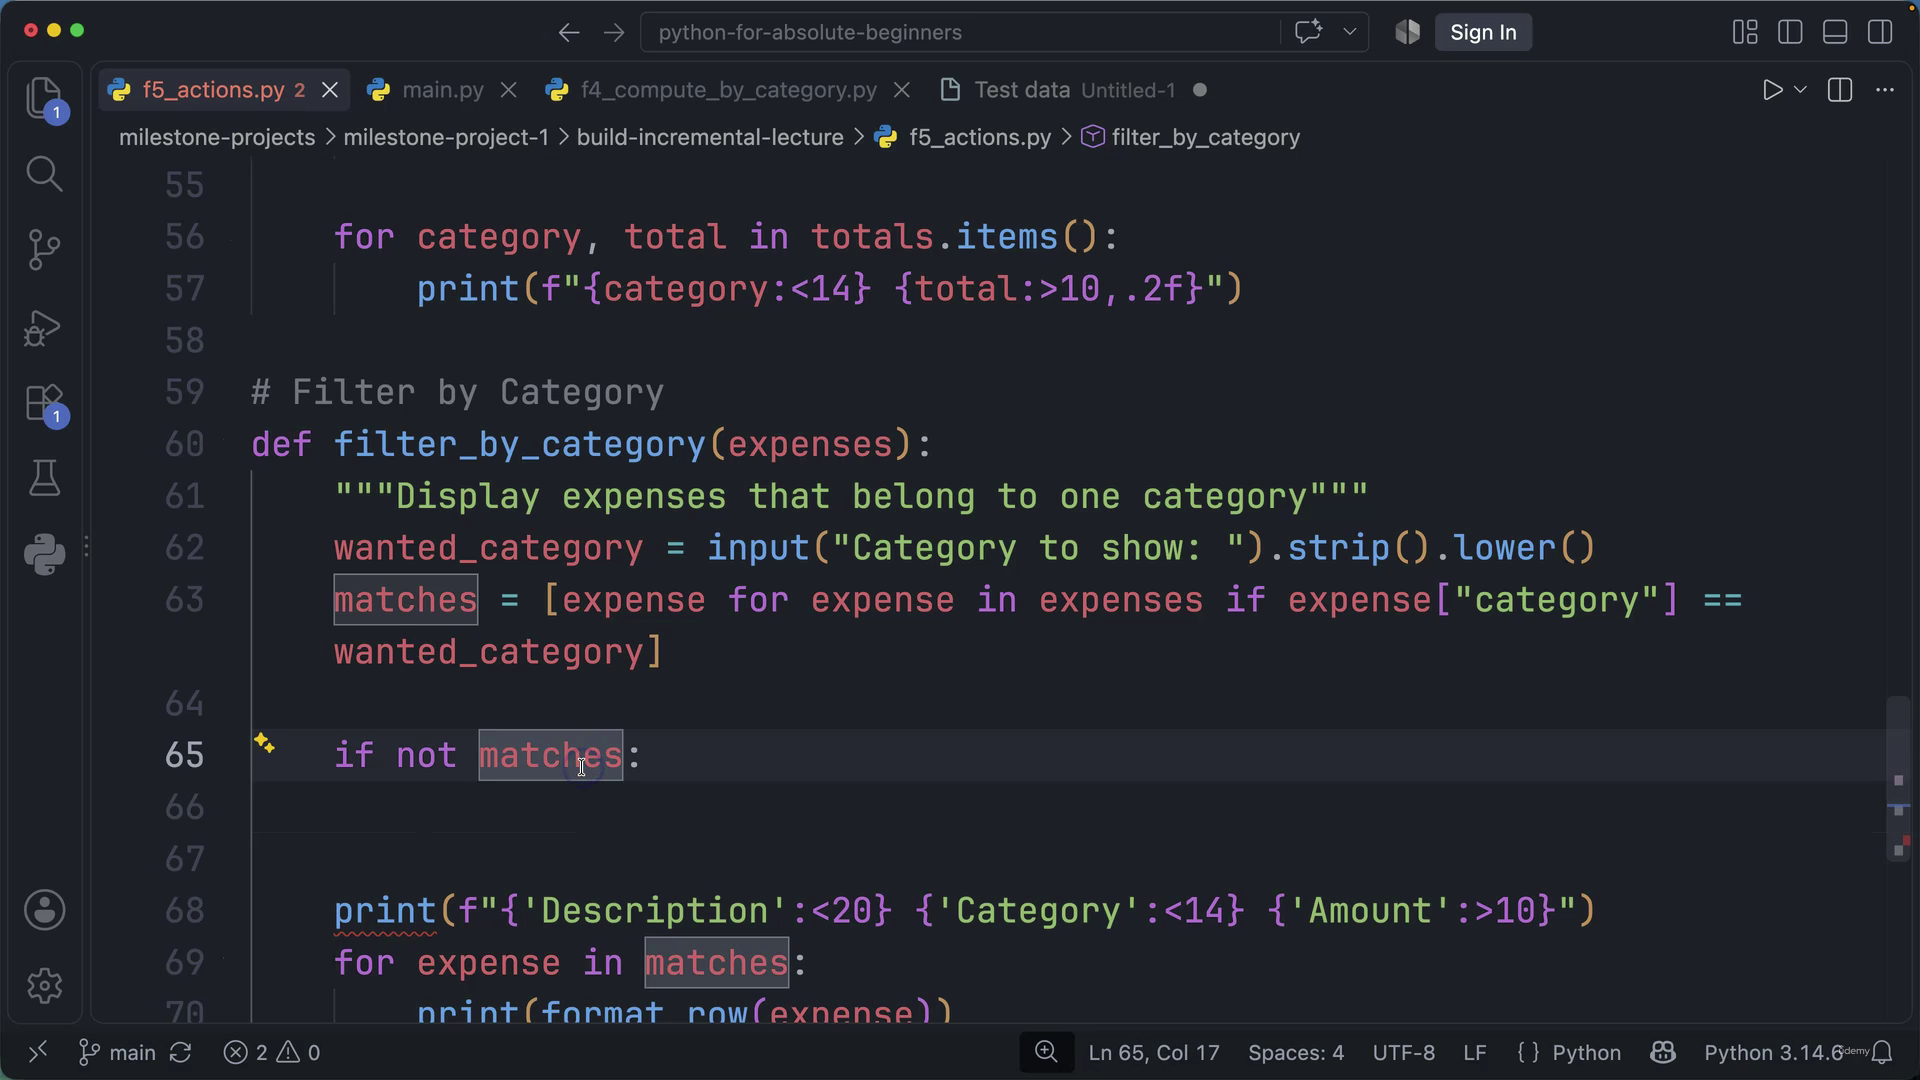Open the chat sparkle icon in title bar

coord(1308,32)
